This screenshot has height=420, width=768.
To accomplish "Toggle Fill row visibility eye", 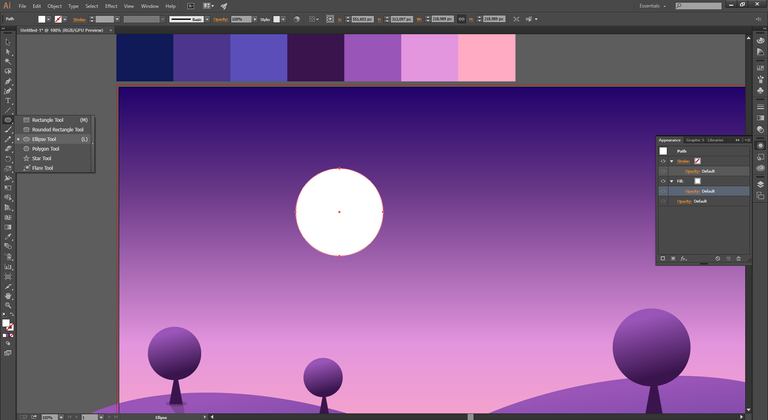I will [663, 181].
